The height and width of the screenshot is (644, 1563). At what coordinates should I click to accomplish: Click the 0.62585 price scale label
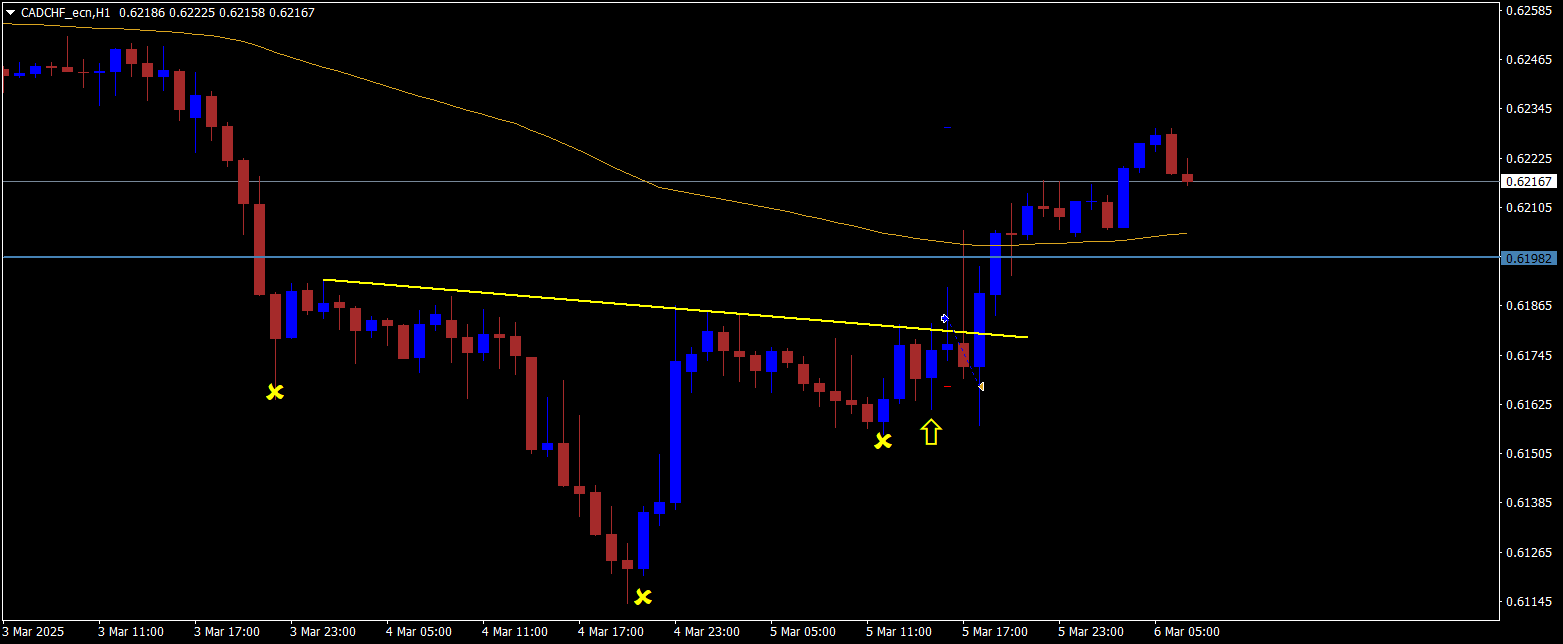click(1527, 11)
